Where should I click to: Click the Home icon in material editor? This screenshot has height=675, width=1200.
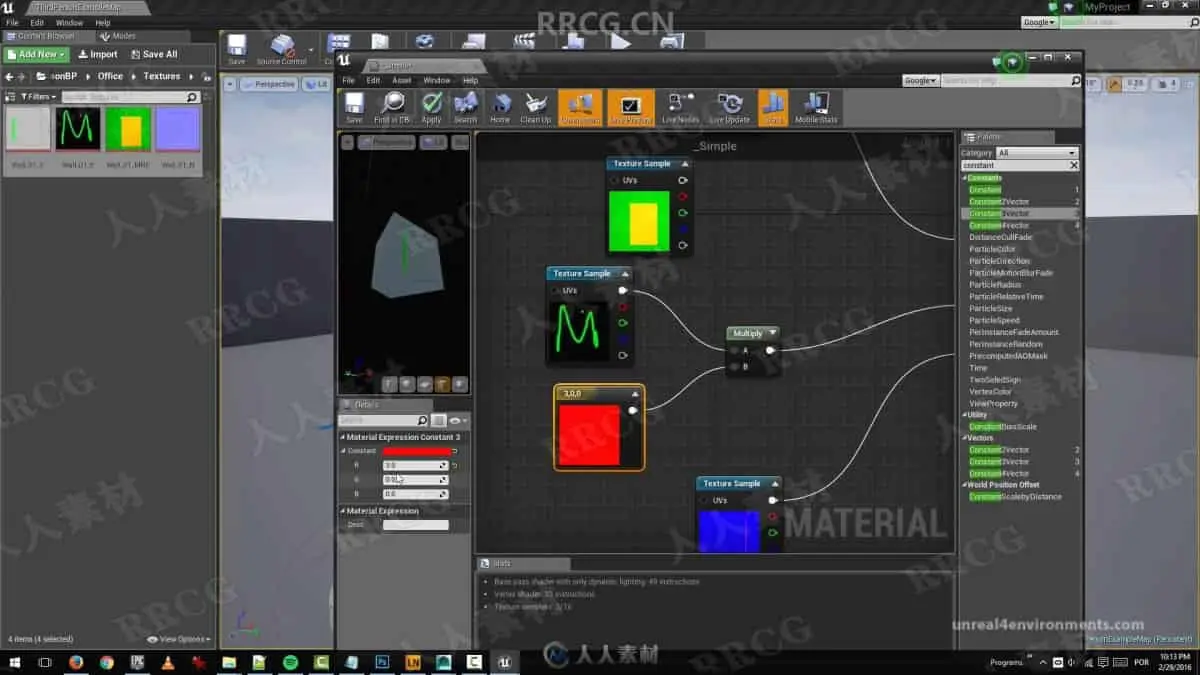[x=500, y=108]
